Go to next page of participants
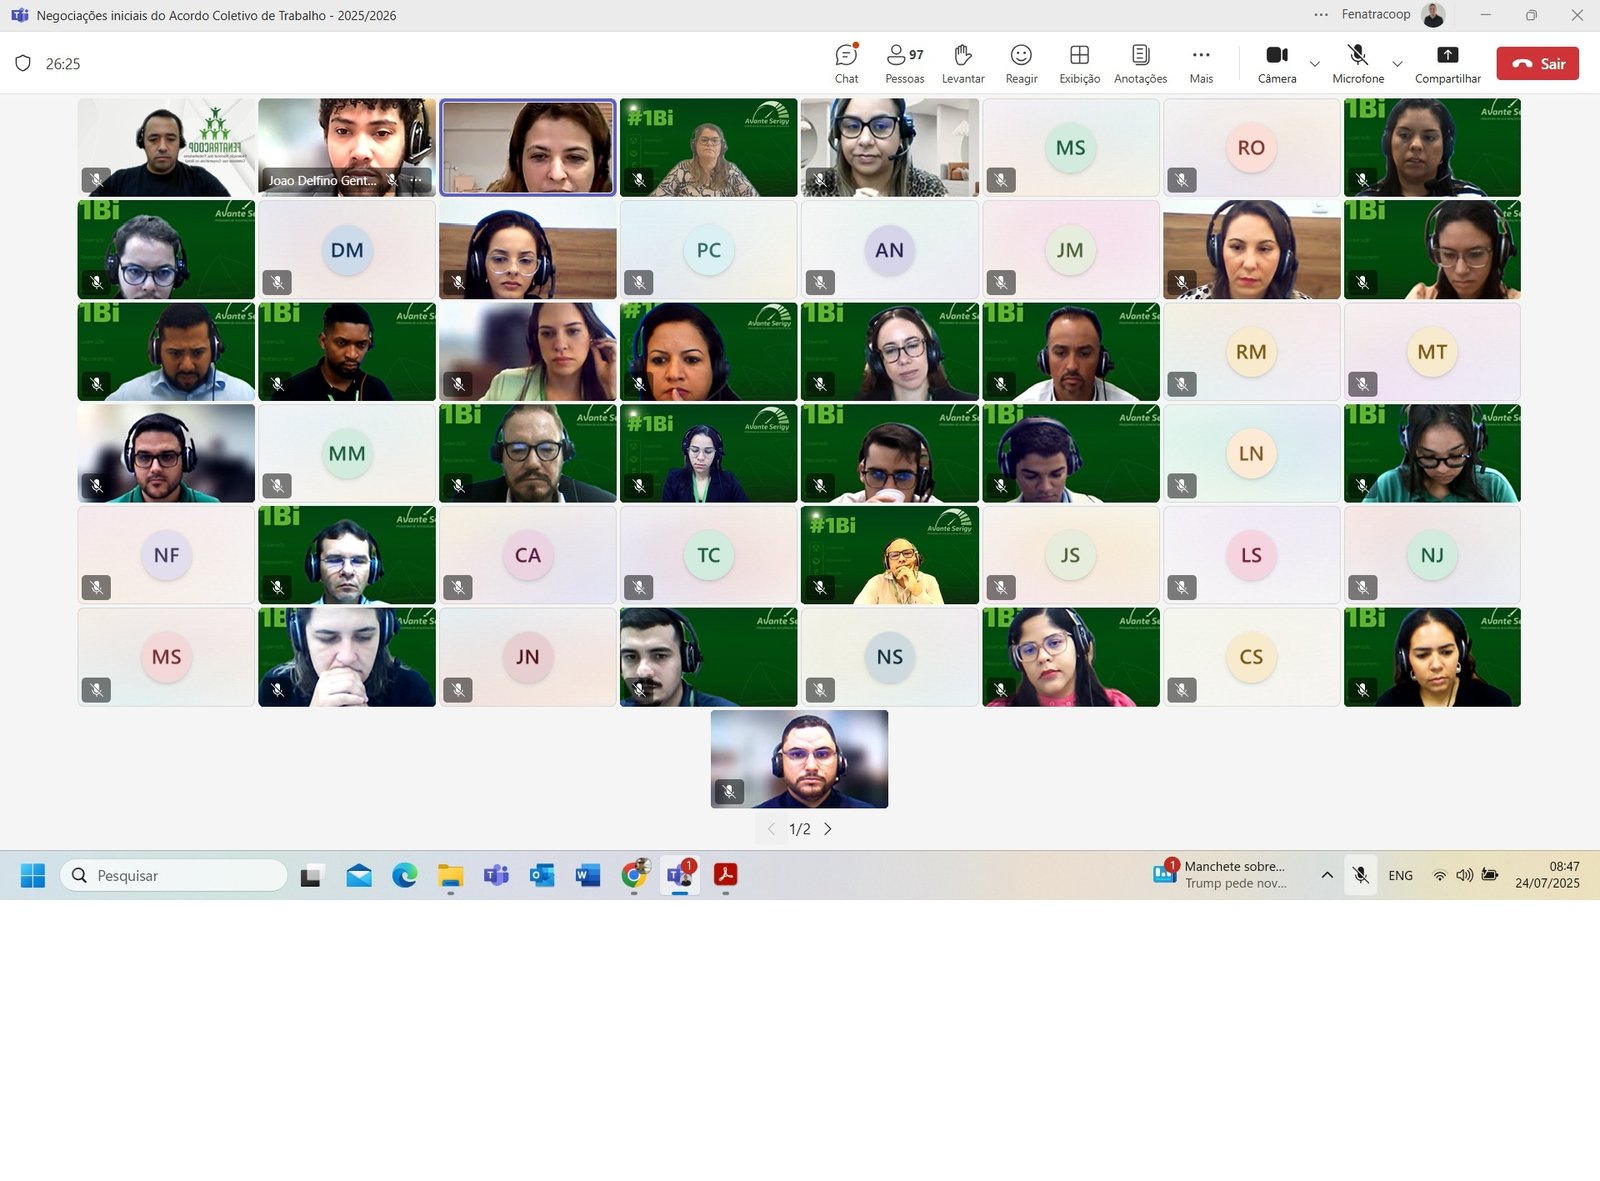 pyautogui.click(x=828, y=829)
